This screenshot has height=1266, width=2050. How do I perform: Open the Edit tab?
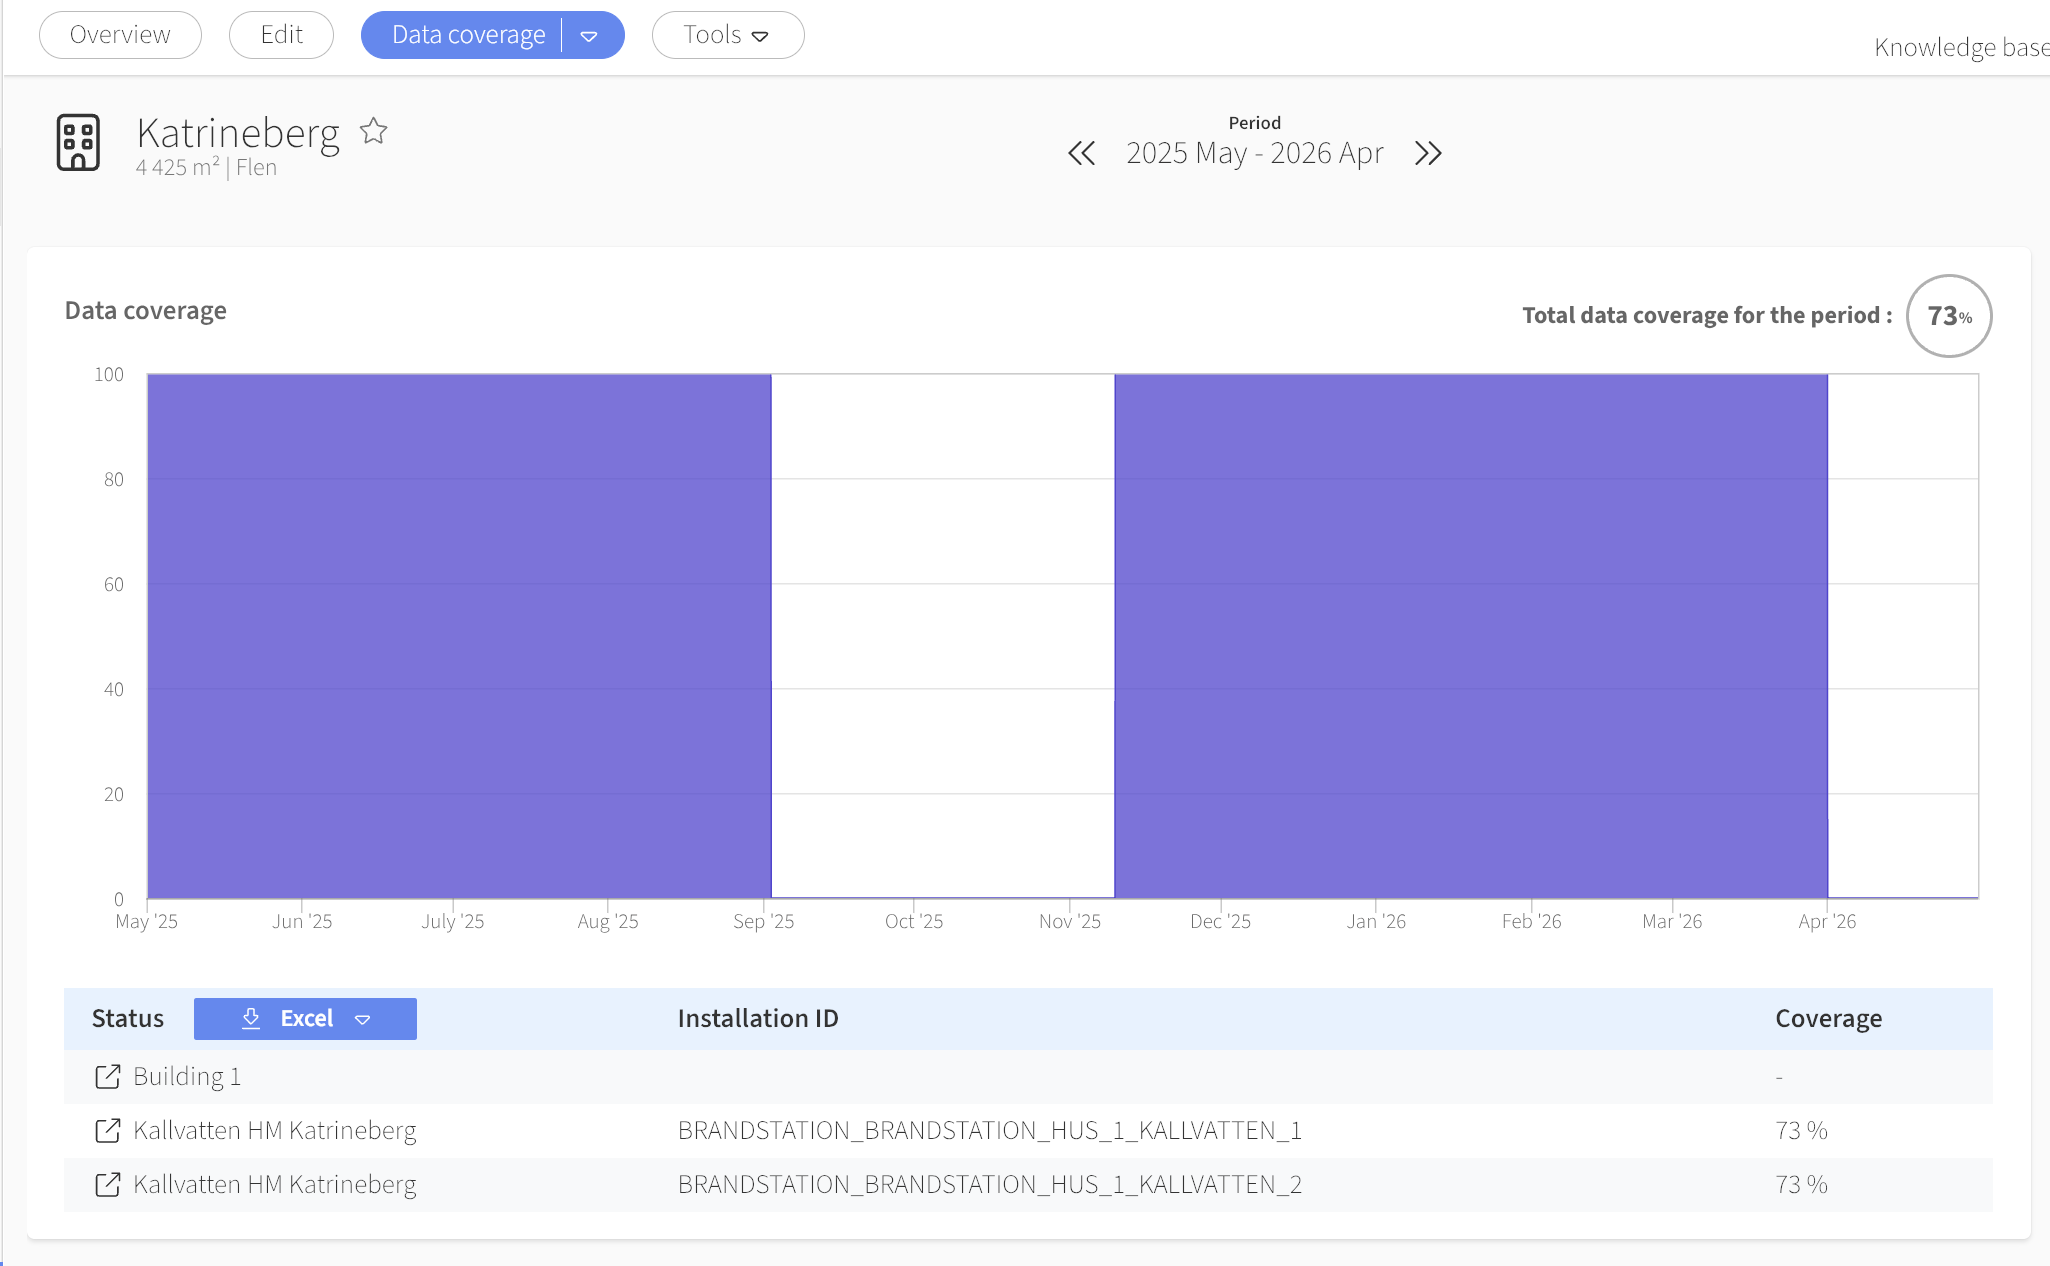point(281,35)
